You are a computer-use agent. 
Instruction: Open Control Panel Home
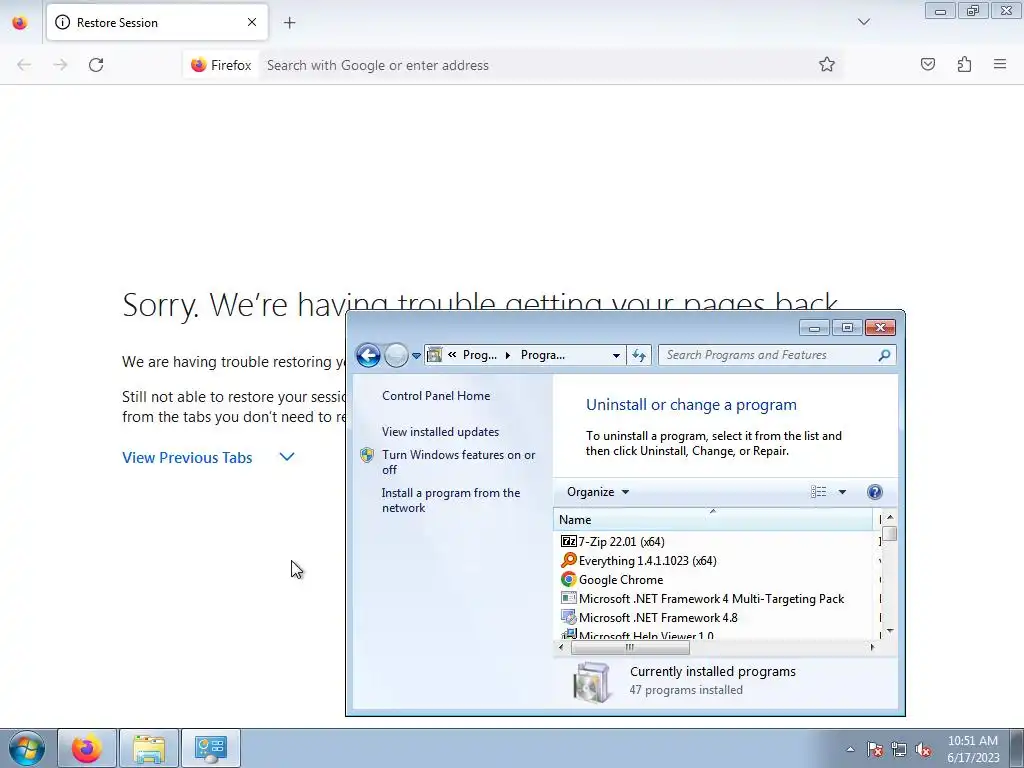click(x=436, y=396)
